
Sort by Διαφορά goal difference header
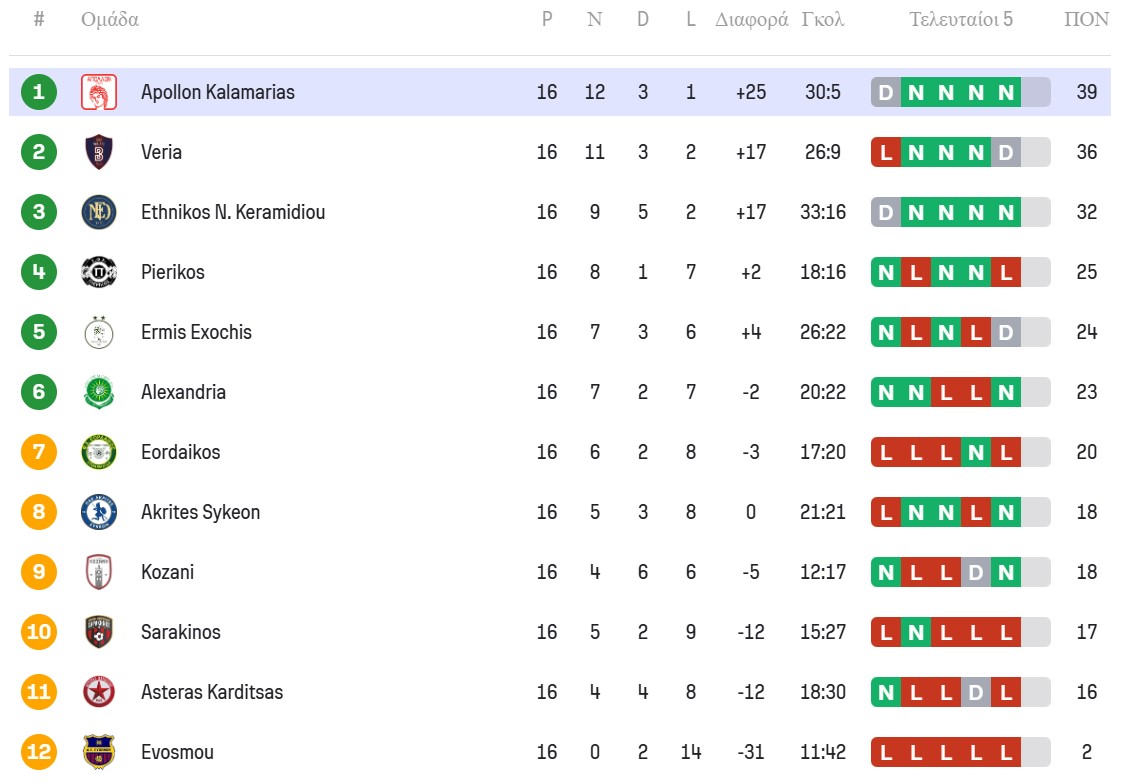751,19
